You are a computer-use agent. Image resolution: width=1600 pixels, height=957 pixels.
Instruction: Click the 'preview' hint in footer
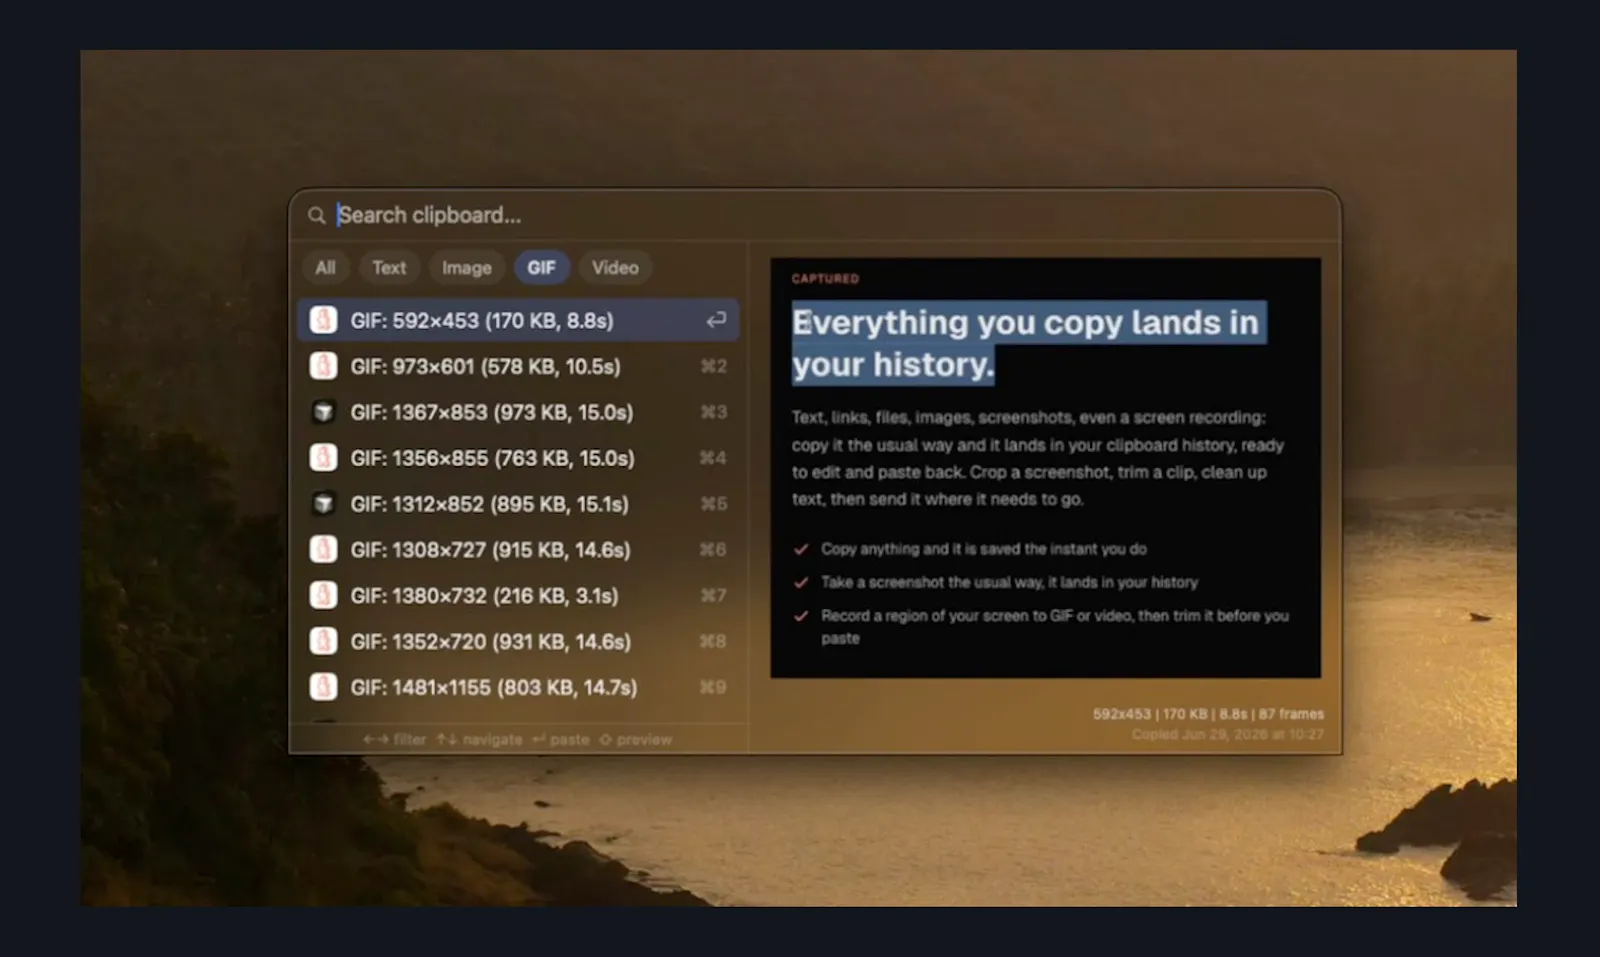click(x=636, y=740)
